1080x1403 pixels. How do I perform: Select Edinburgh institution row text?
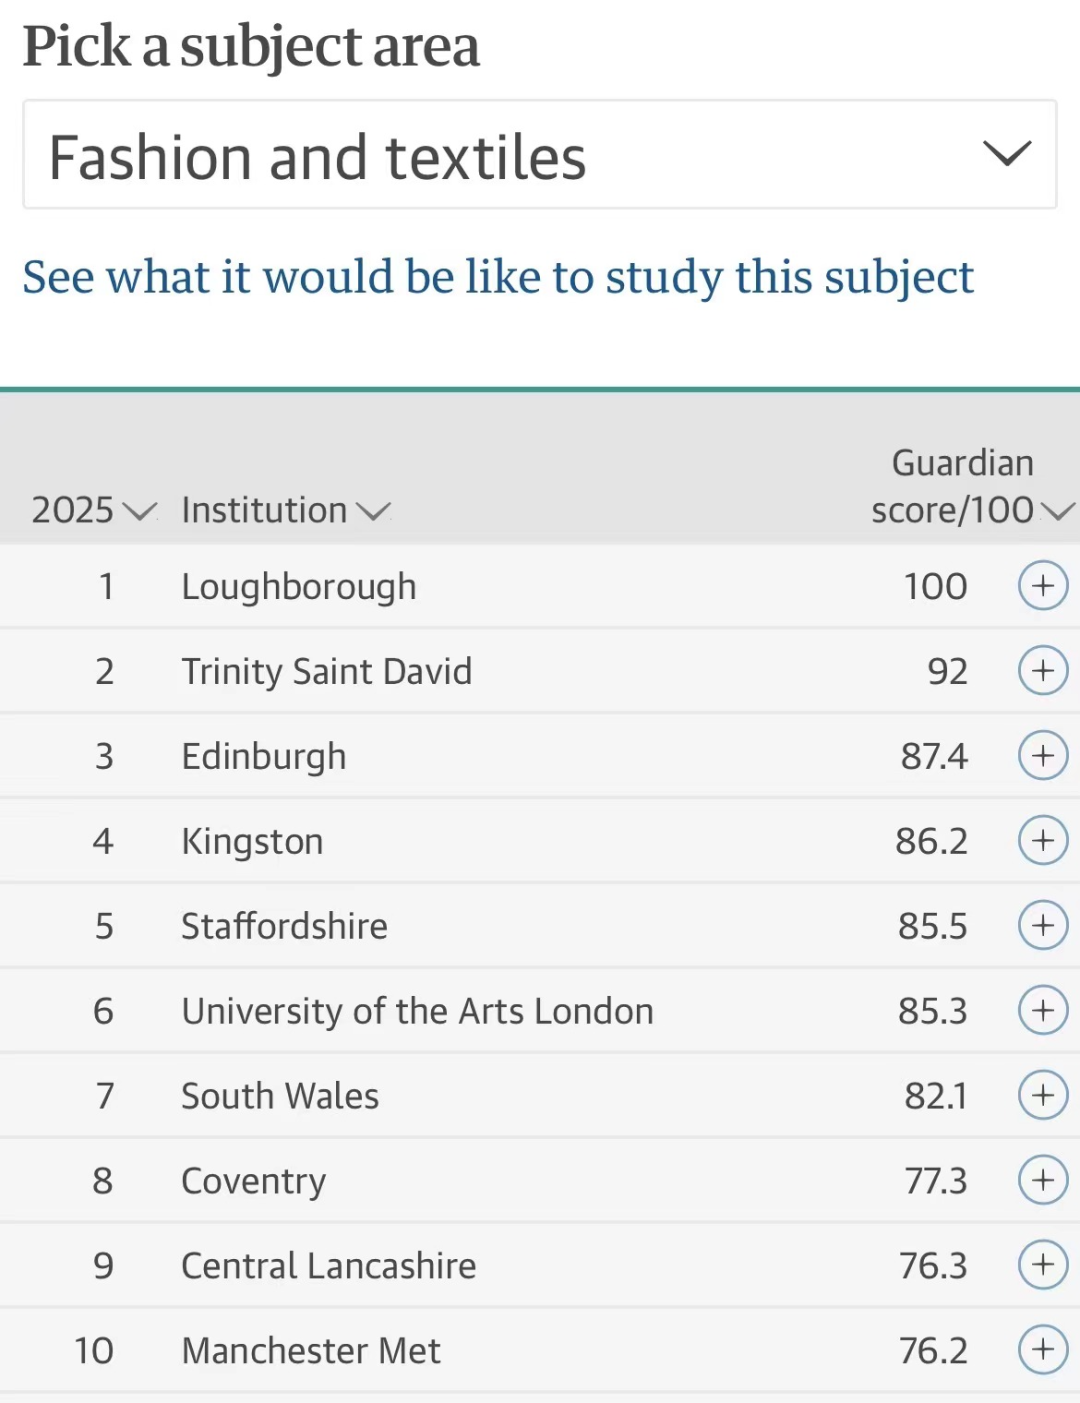[264, 757]
